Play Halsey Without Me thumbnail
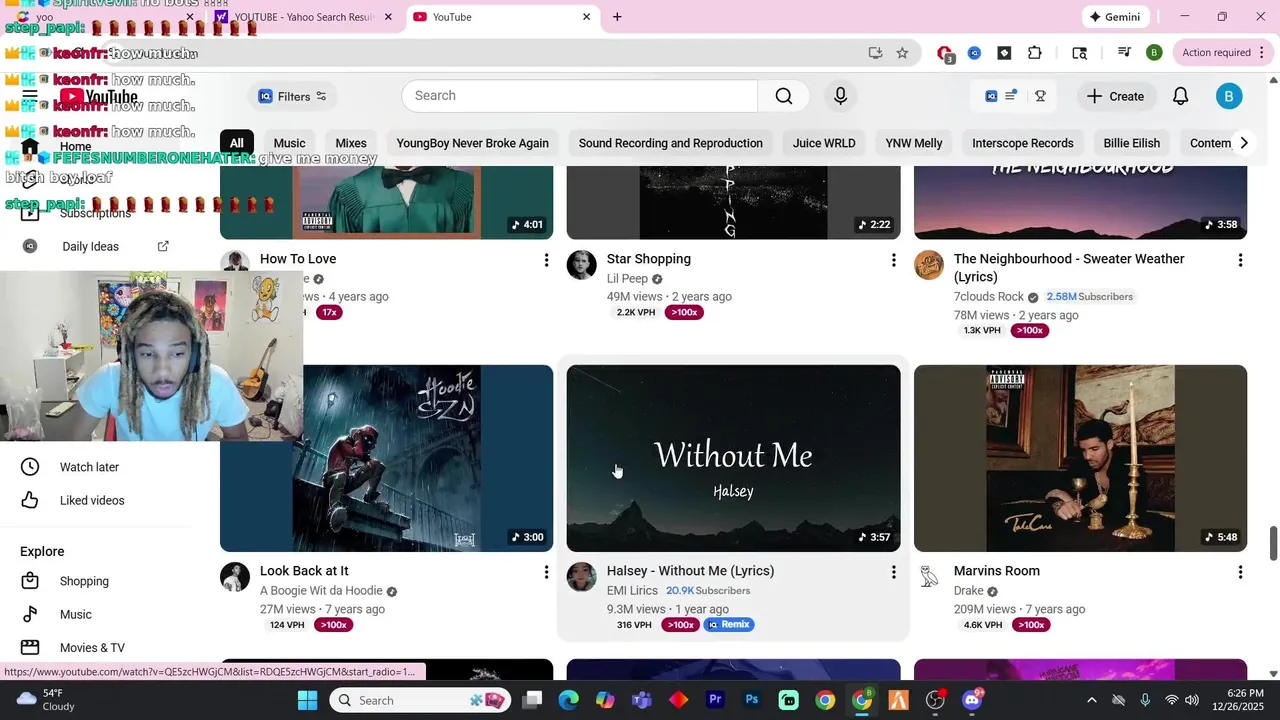This screenshot has height=720, width=1280. click(733, 458)
